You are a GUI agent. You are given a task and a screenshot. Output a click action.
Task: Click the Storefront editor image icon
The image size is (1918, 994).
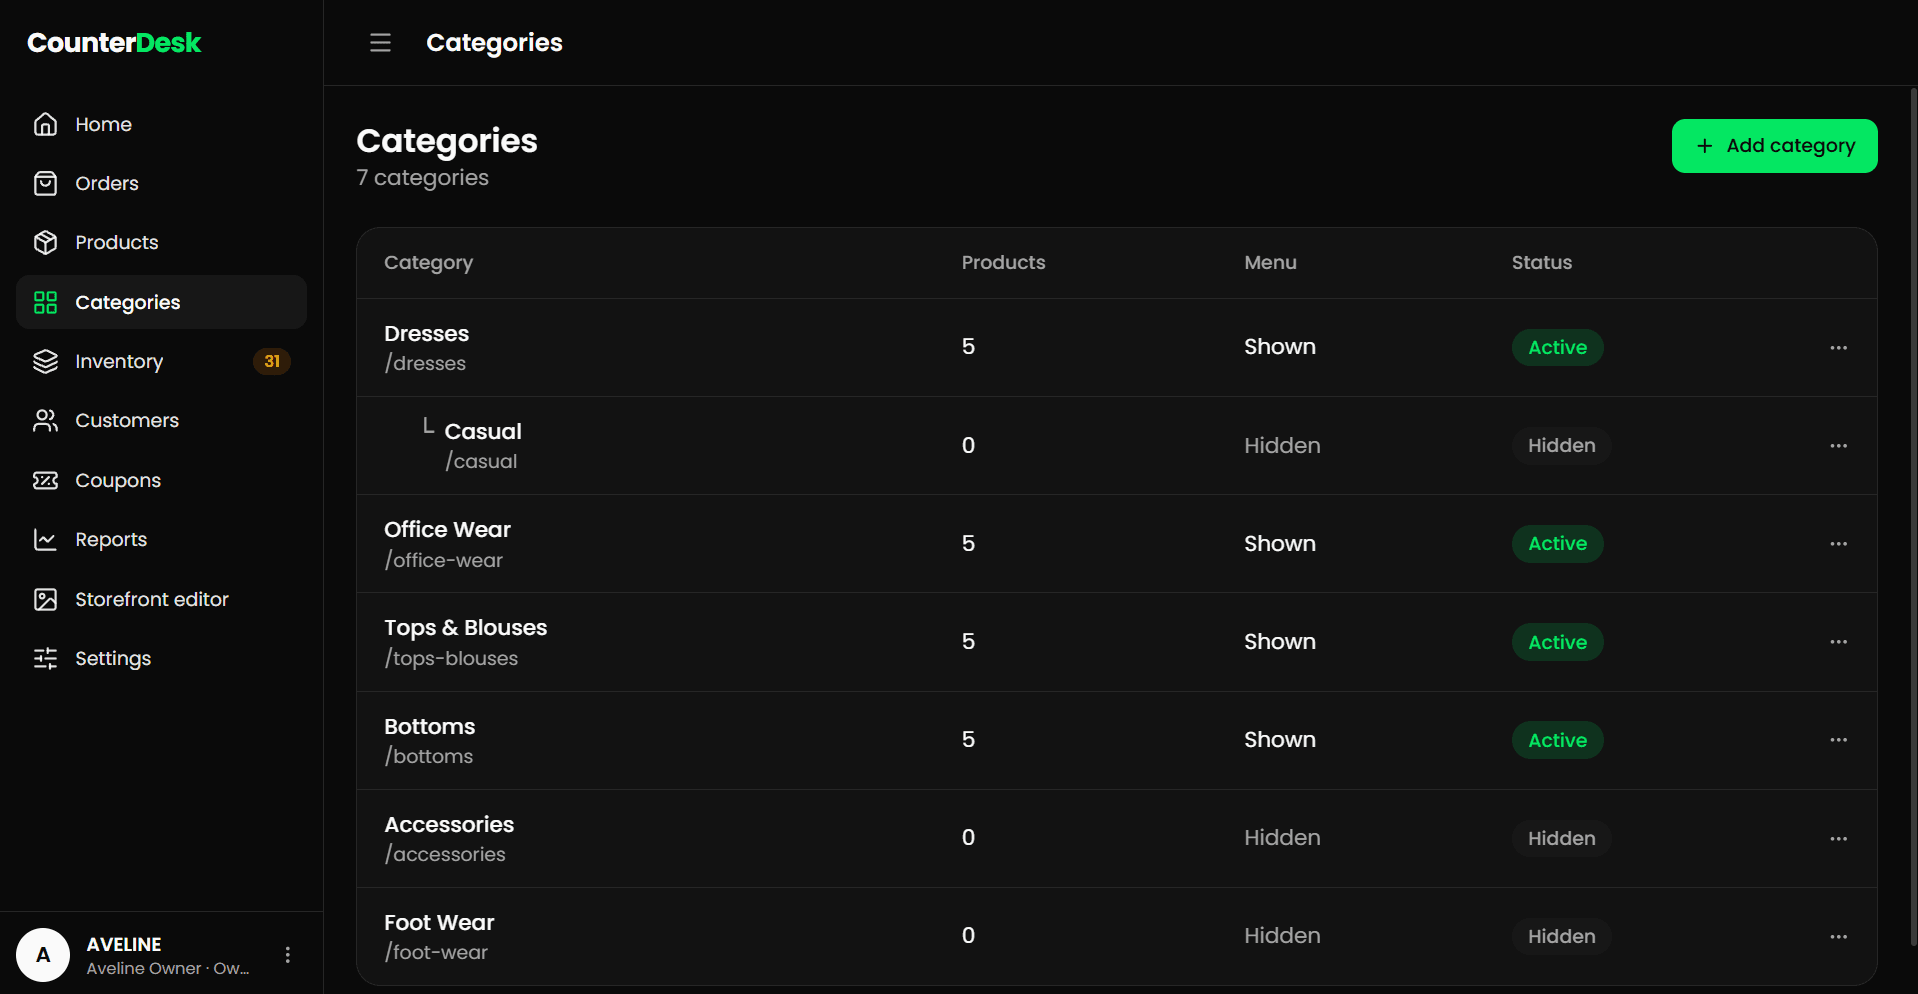45,599
